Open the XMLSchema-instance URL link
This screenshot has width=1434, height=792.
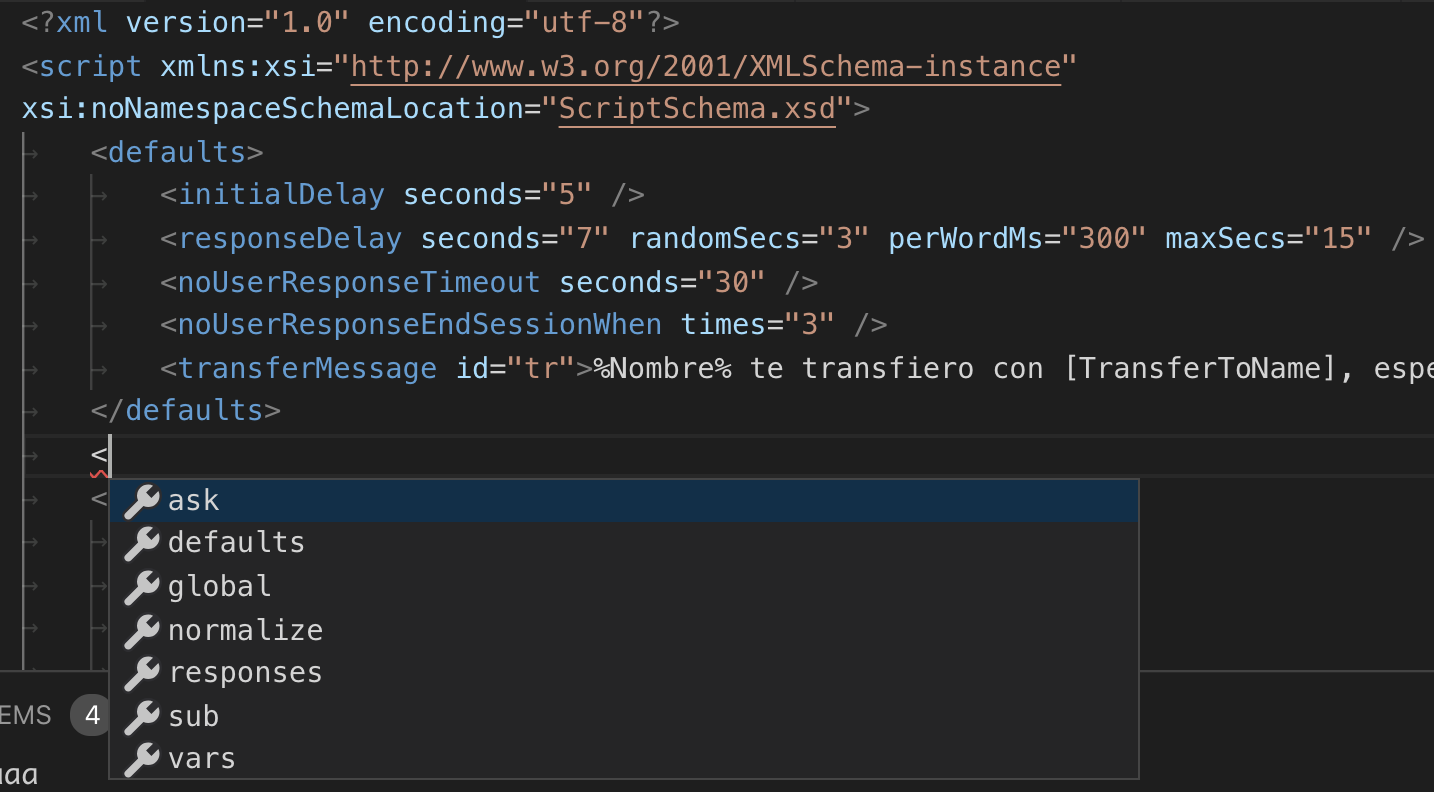705,67
